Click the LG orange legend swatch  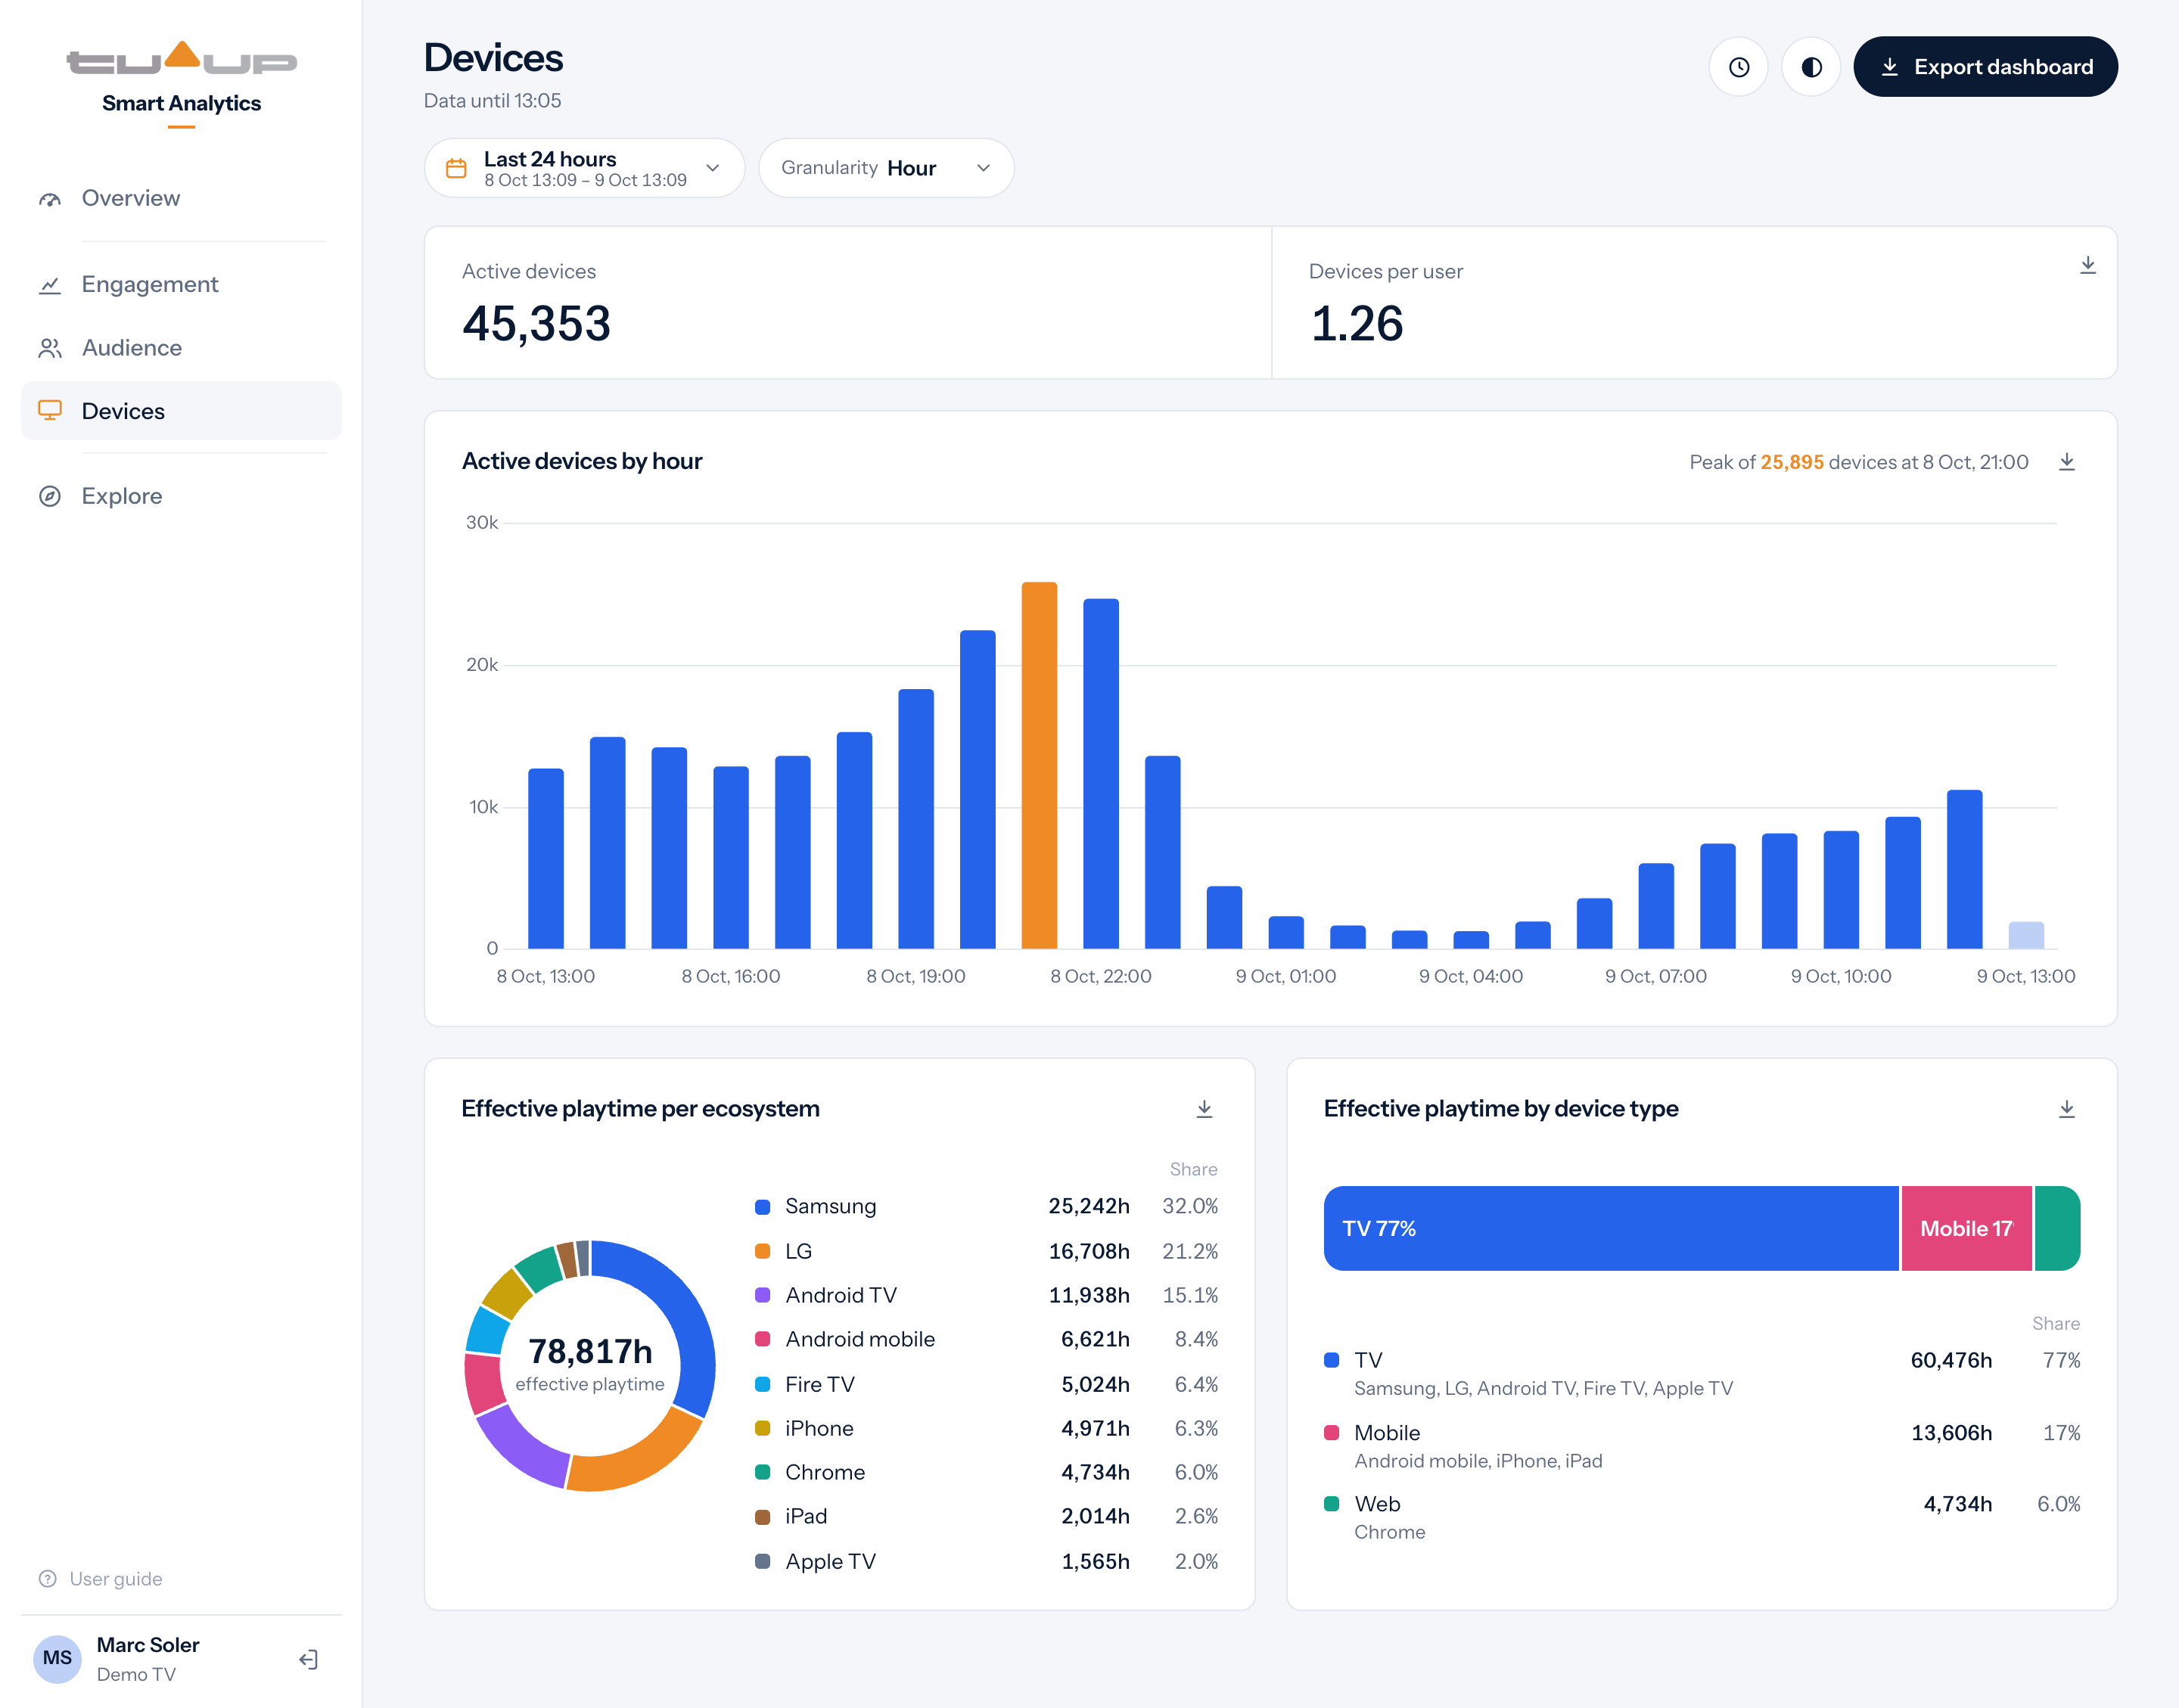click(762, 1251)
